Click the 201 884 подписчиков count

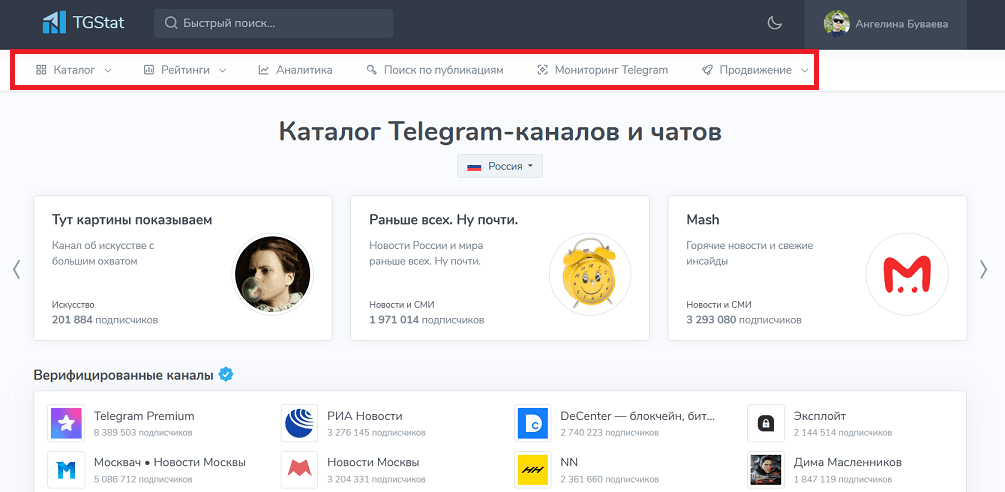coord(105,319)
